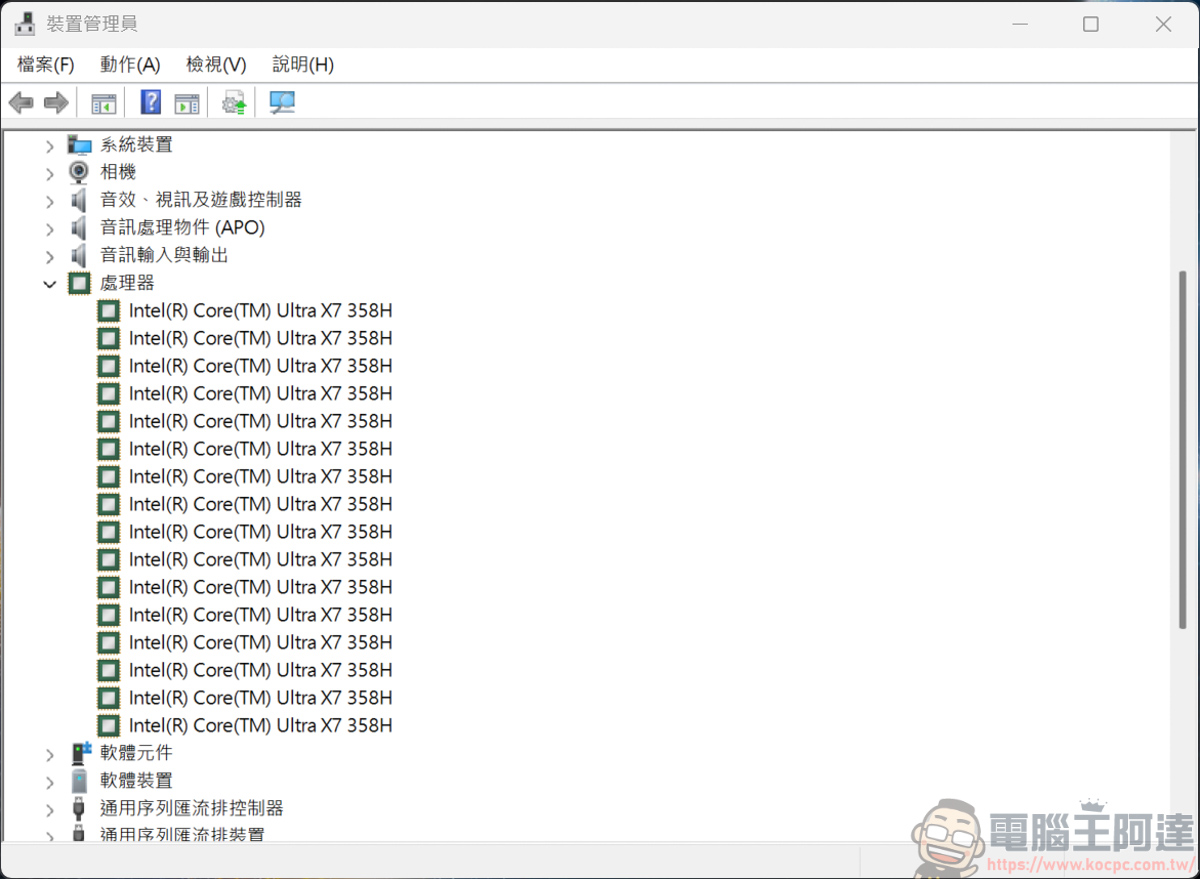Click the Back navigation arrow
This screenshot has height=879, width=1200.
[21, 102]
